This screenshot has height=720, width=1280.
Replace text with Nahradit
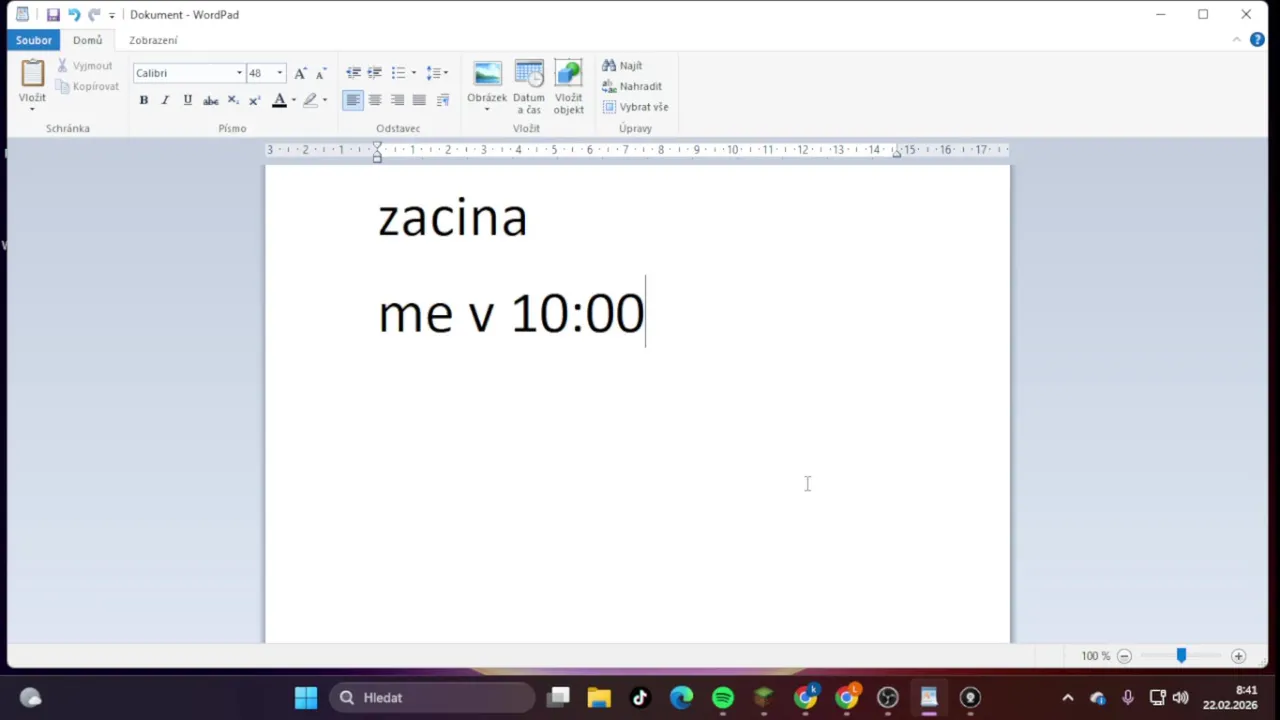click(x=632, y=86)
